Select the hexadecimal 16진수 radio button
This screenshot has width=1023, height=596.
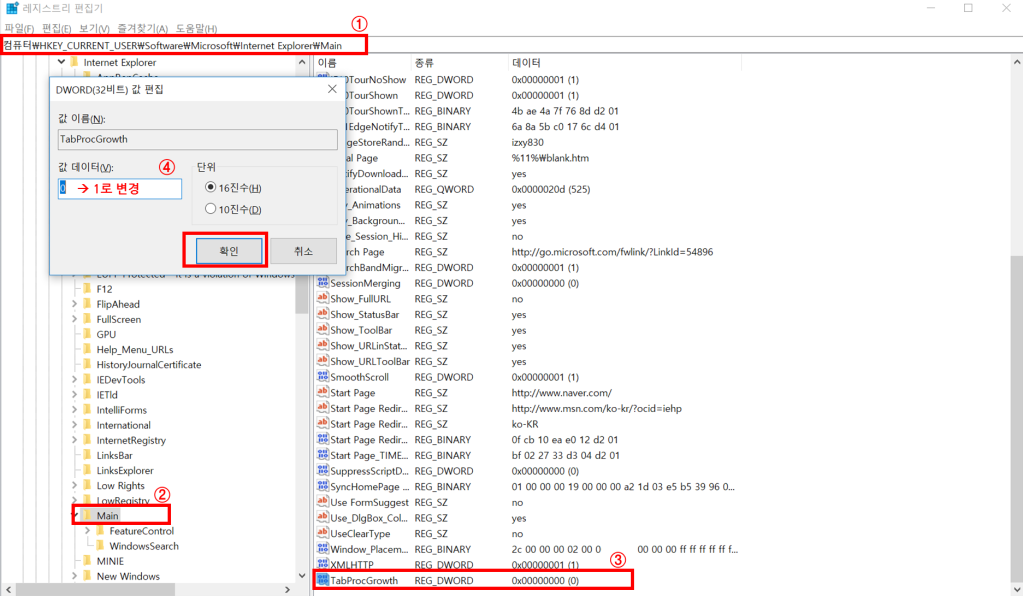(210, 187)
